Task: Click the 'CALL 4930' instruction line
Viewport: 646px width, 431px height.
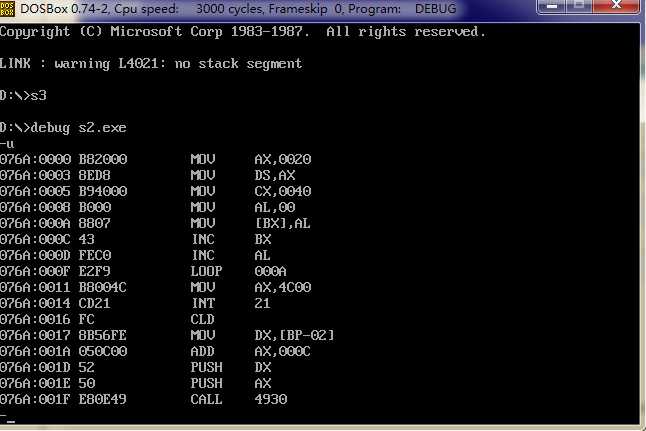Action: [x=143, y=400]
